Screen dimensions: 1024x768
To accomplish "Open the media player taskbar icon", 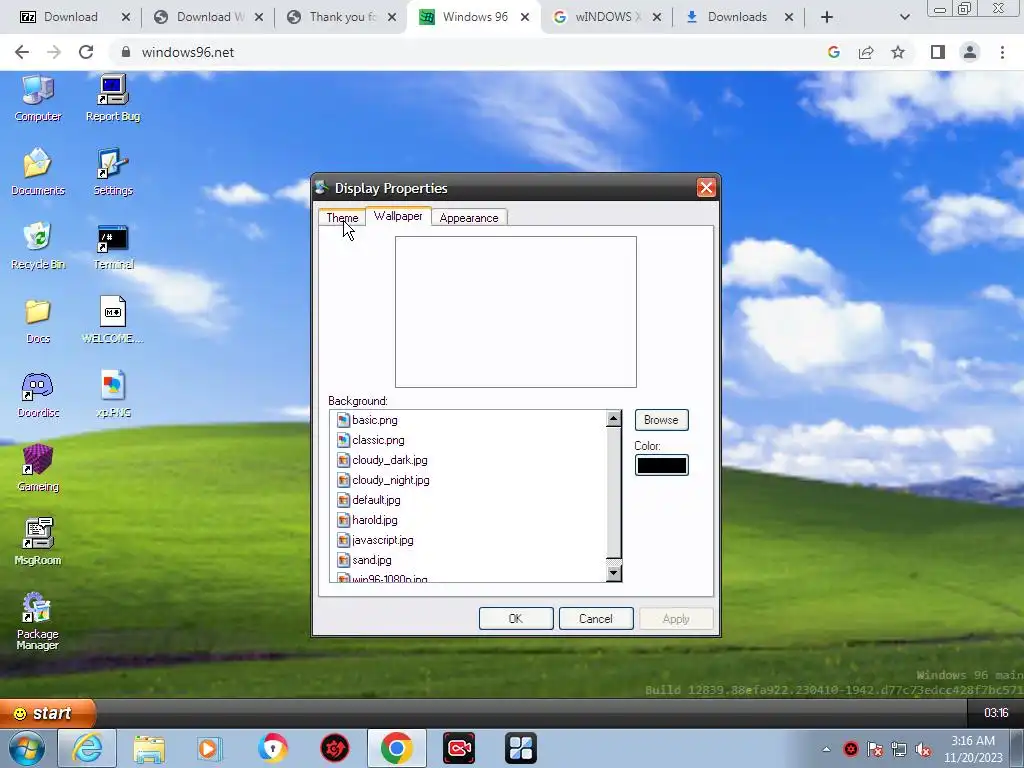I will [210, 748].
